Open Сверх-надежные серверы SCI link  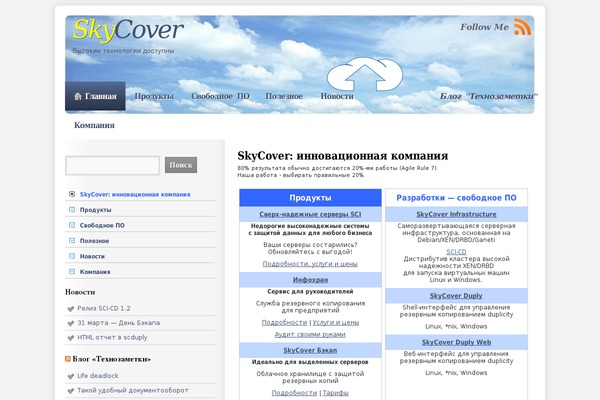(310, 214)
